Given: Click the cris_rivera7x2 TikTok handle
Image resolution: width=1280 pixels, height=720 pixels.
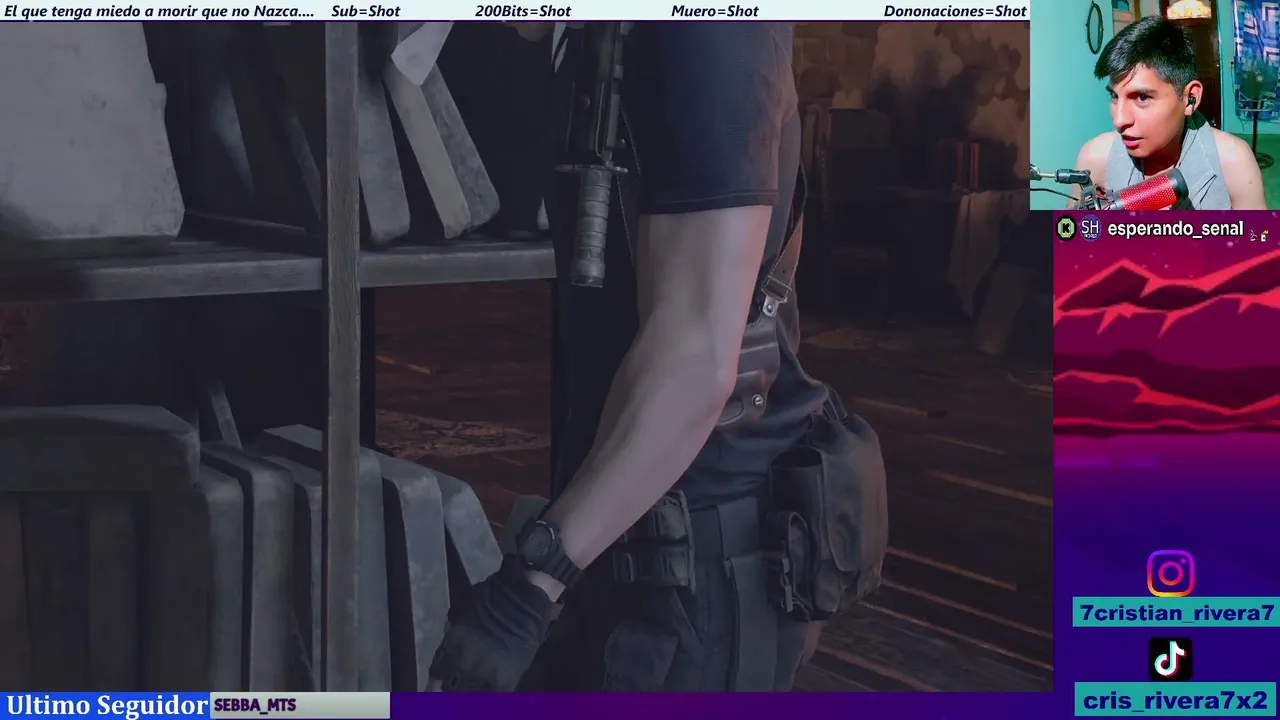Looking at the screenshot, I should 1175,700.
